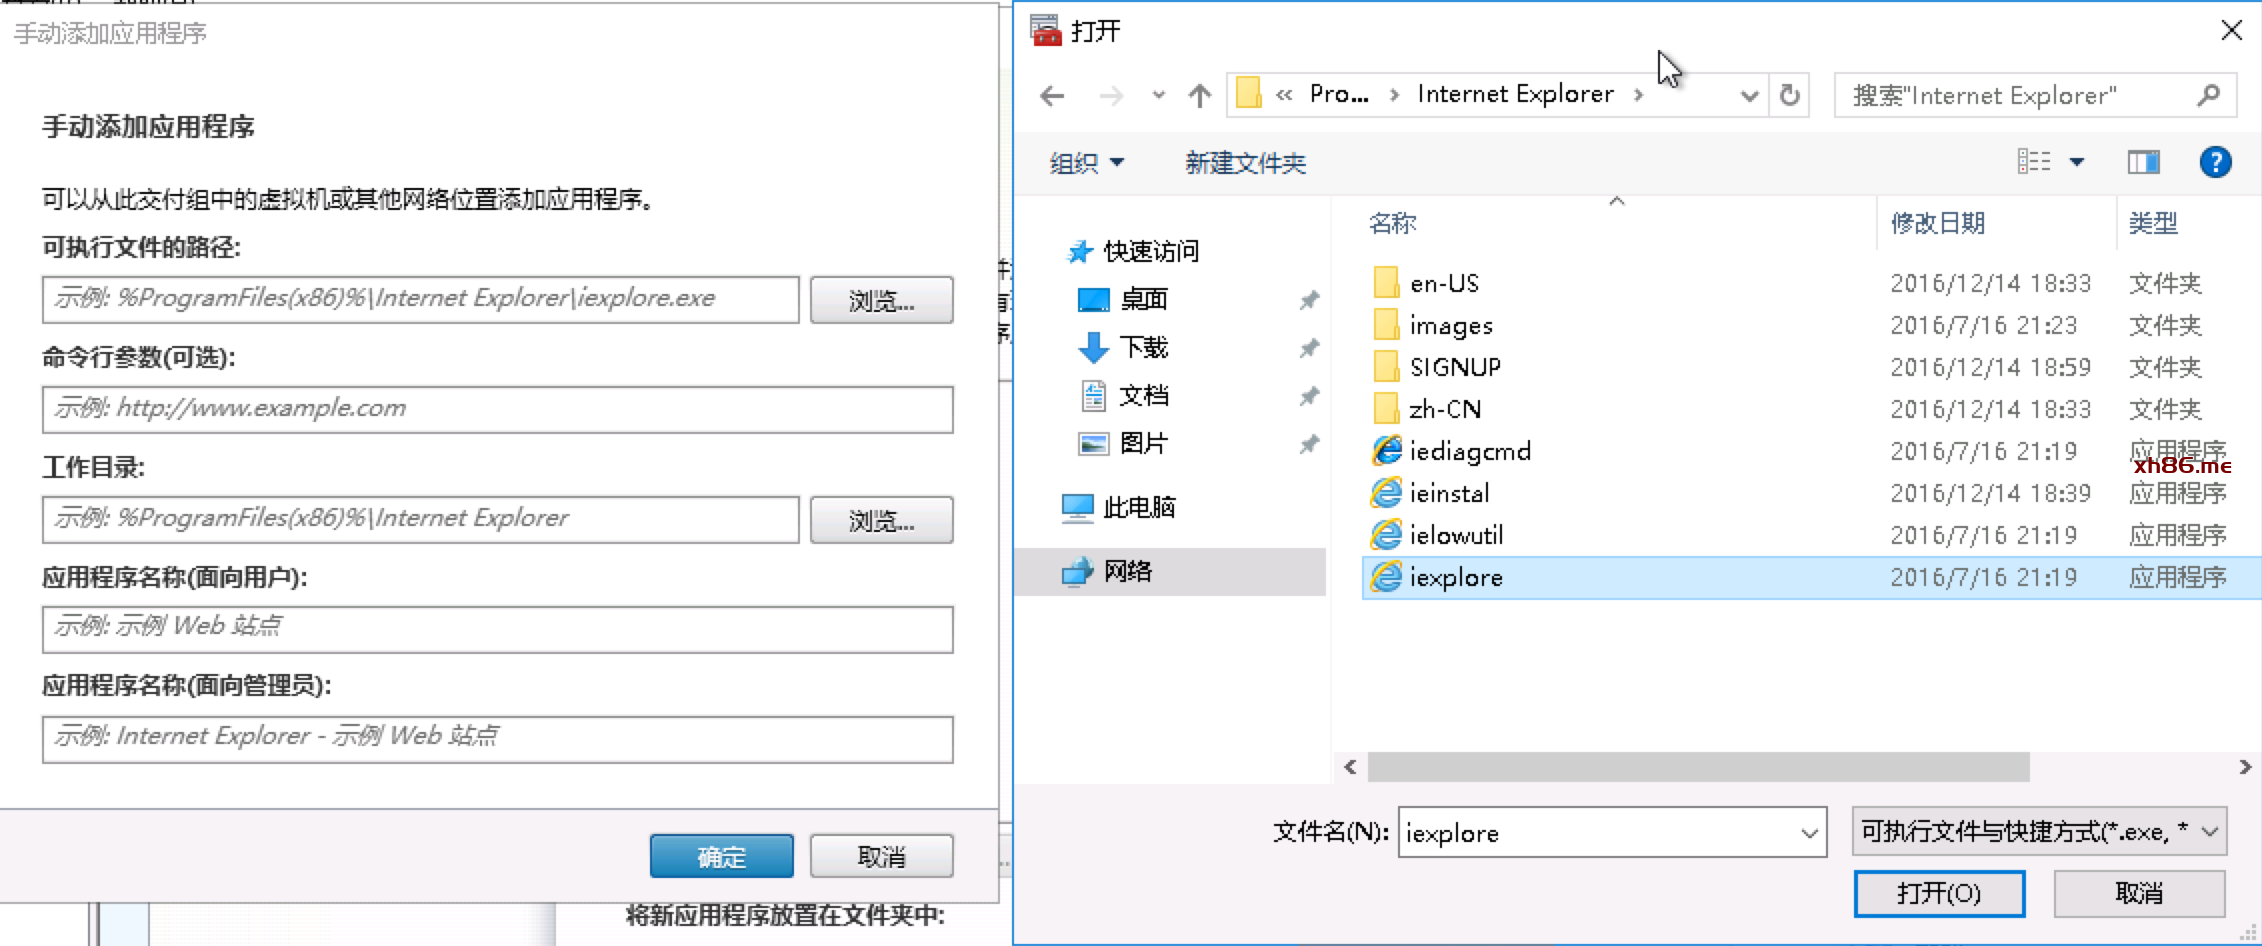Select the iediagcmd application file

pyautogui.click(x=1469, y=451)
